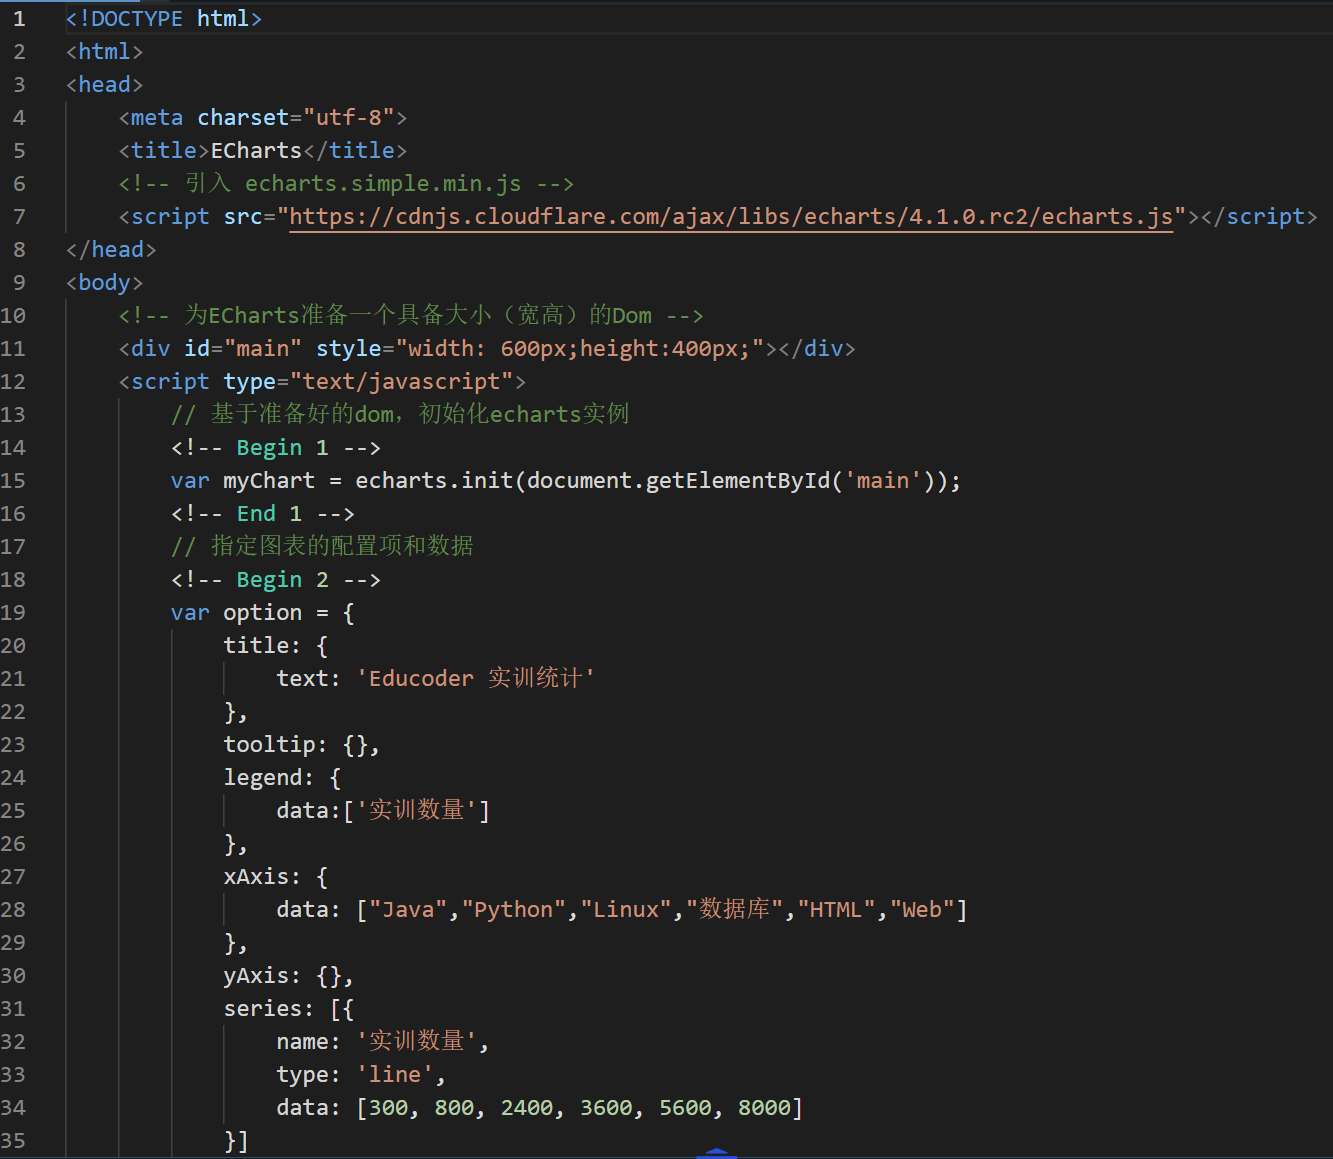Click line number 7 in the gutter

19,217
